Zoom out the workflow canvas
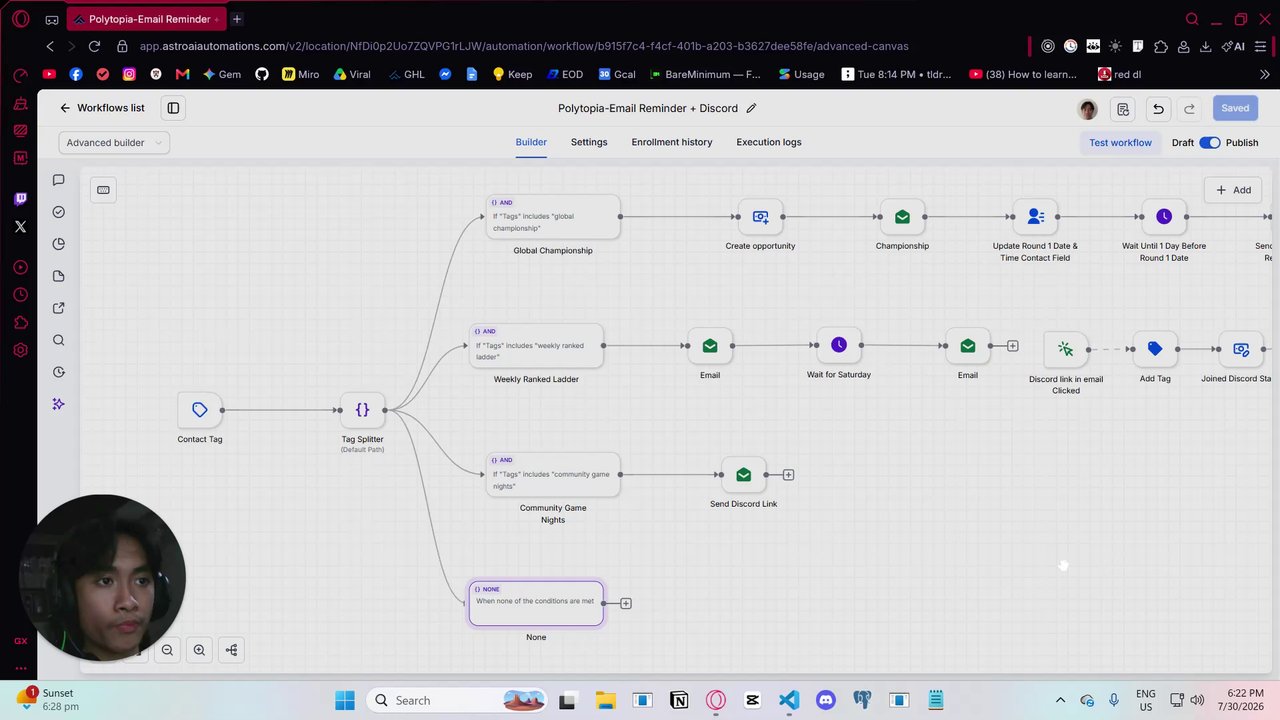Image resolution: width=1280 pixels, height=720 pixels. point(167,650)
